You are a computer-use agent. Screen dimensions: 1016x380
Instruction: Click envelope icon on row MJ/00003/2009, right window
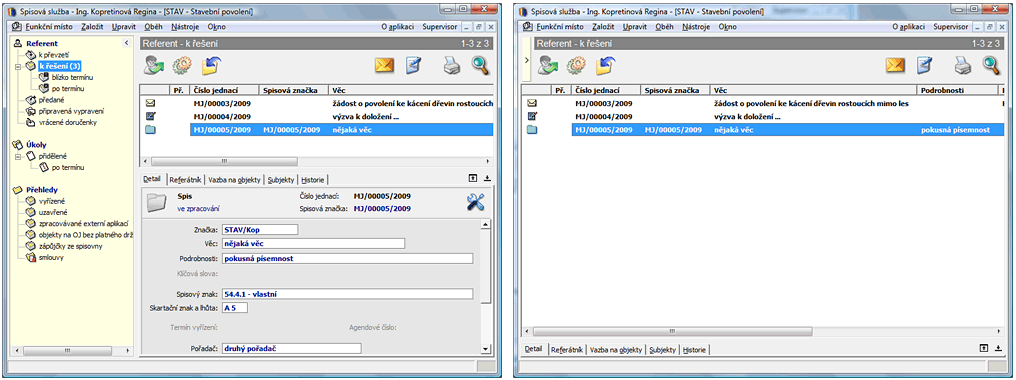532,103
